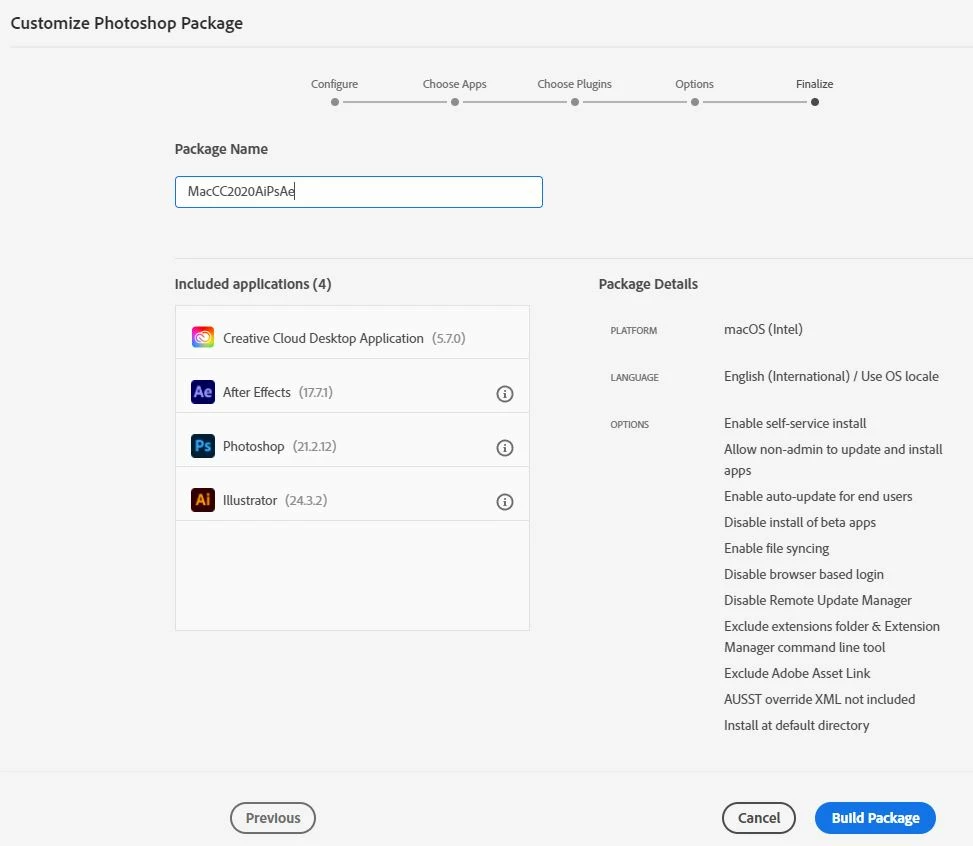Click the Cancel button
Image resolution: width=973 pixels, height=846 pixels.
point(758,818)
